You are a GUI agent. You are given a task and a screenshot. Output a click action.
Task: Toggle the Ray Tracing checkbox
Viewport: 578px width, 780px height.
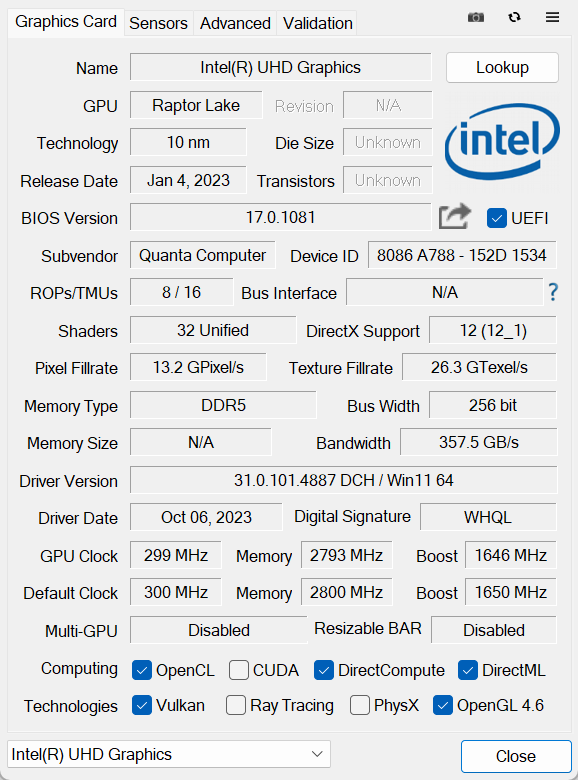pyautogui.click(x=236, y=705)
